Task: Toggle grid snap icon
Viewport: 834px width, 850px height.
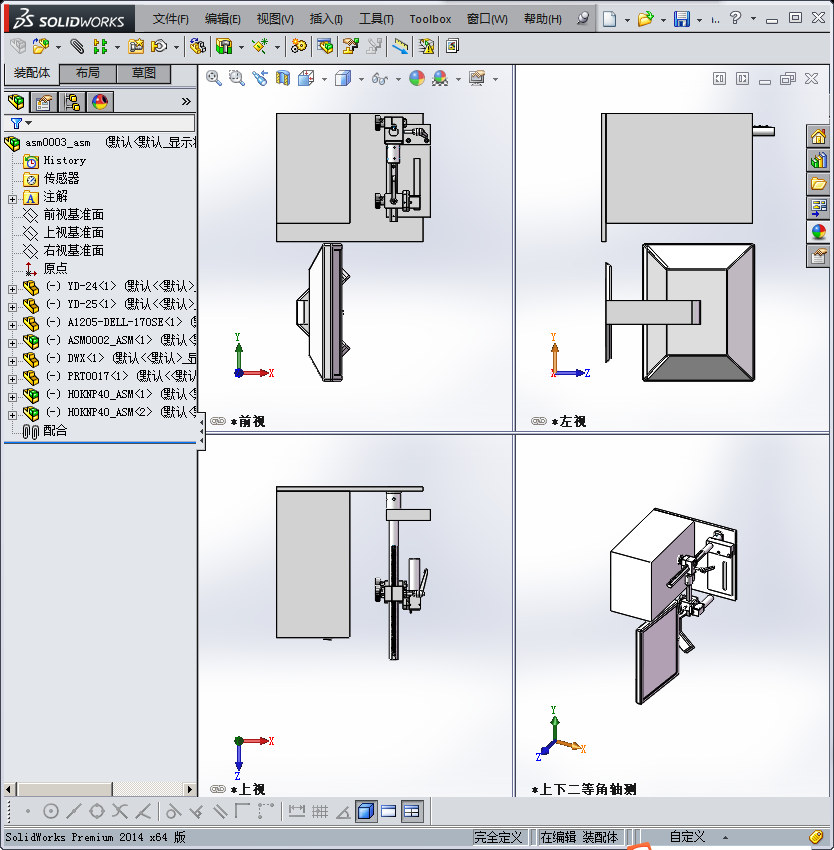Action: click(x=320, y=812)
